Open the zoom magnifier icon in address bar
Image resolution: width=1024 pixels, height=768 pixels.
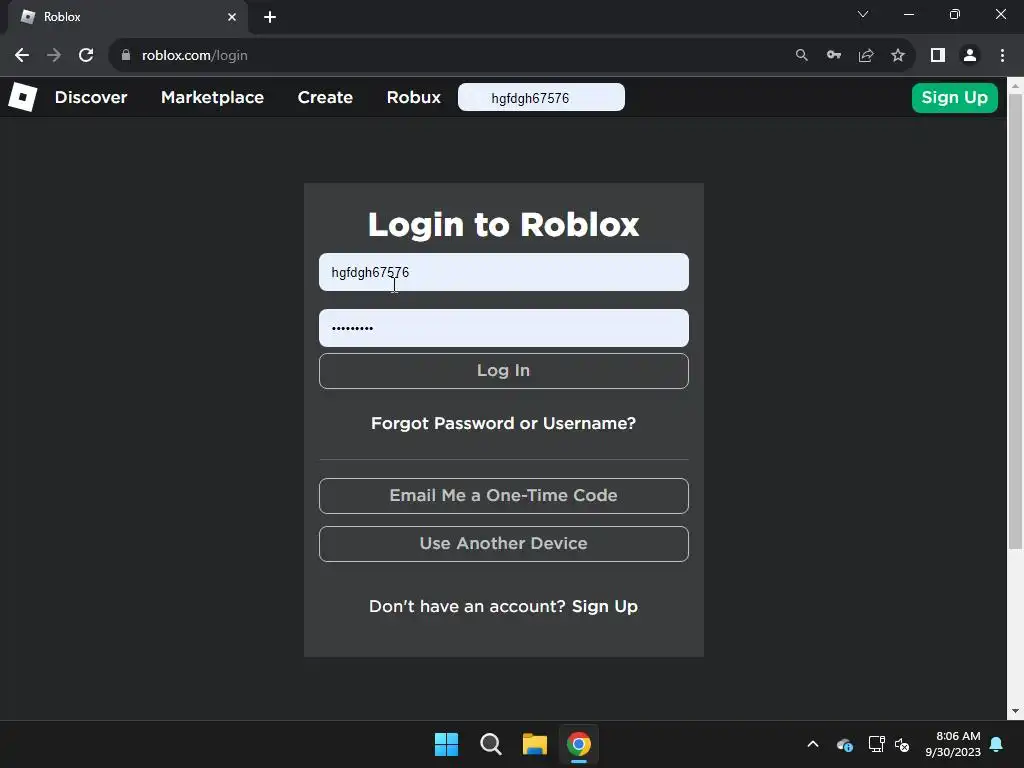[x=801, y=56]
